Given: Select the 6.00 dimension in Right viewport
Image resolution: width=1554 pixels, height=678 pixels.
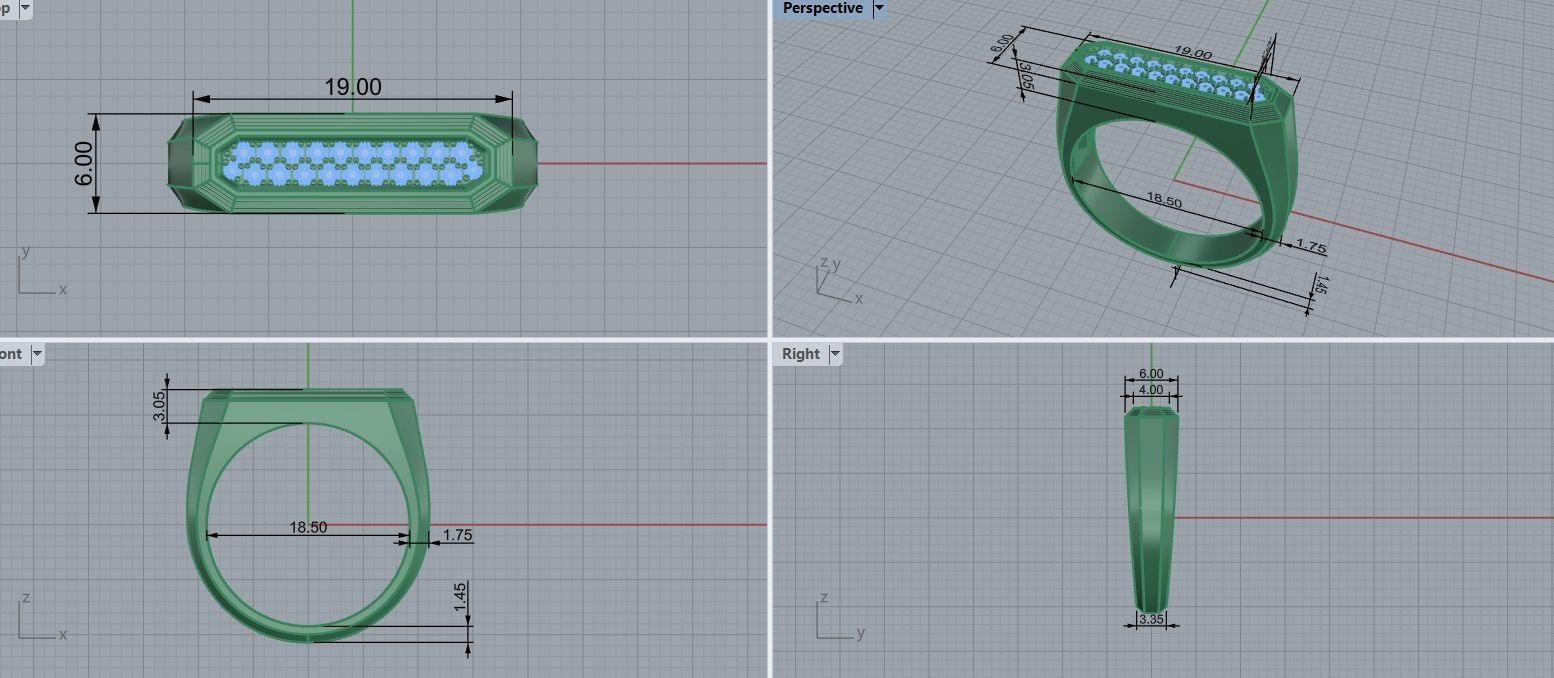Looking at the screenshot, I should [x=1151, y=374].
